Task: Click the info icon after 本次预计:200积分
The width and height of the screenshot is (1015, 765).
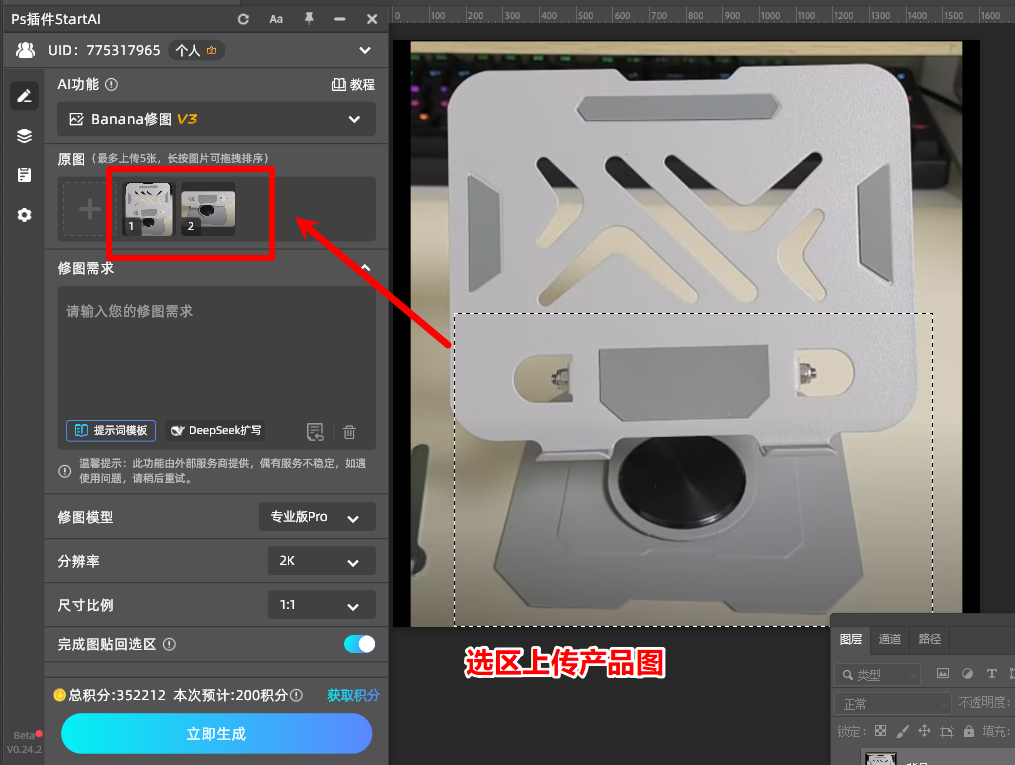Action: coord(296,695)
